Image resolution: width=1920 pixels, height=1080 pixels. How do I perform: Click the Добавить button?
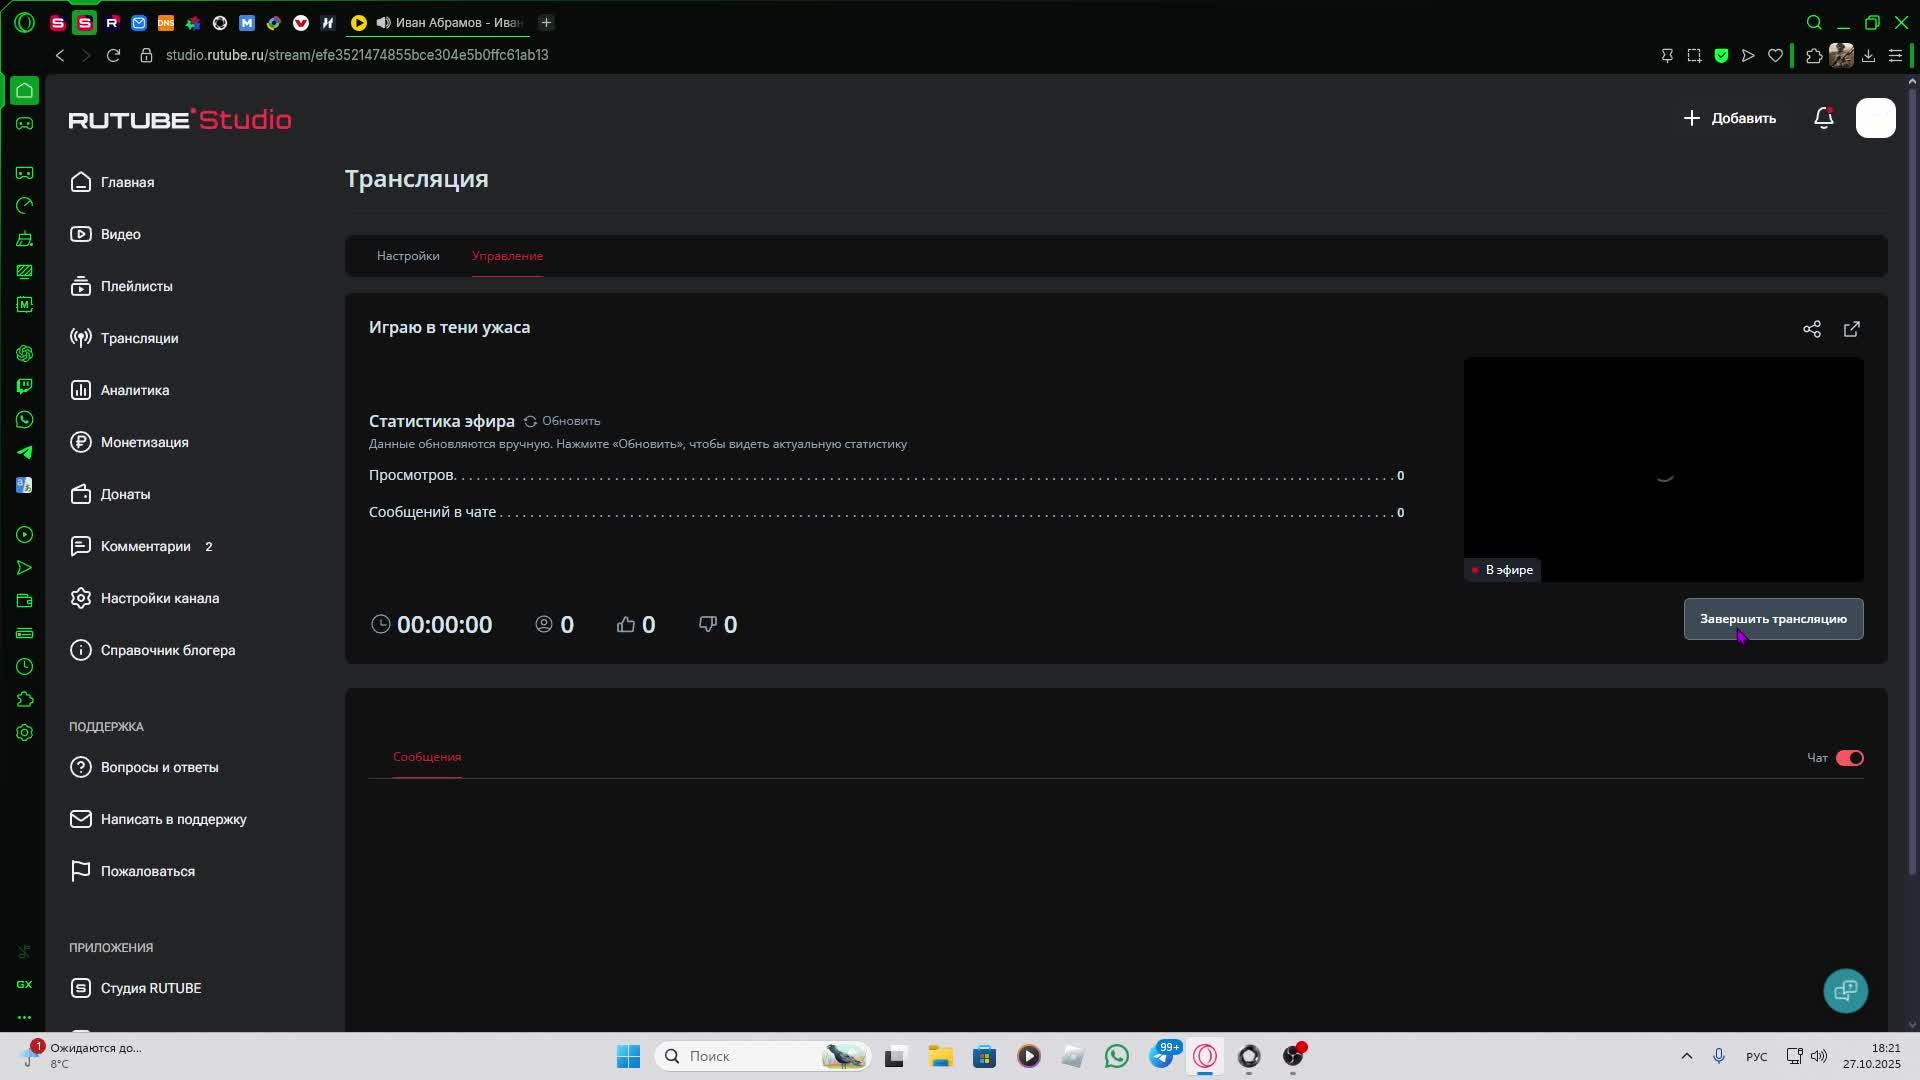pyautogui.click(x=1730, y=118)
